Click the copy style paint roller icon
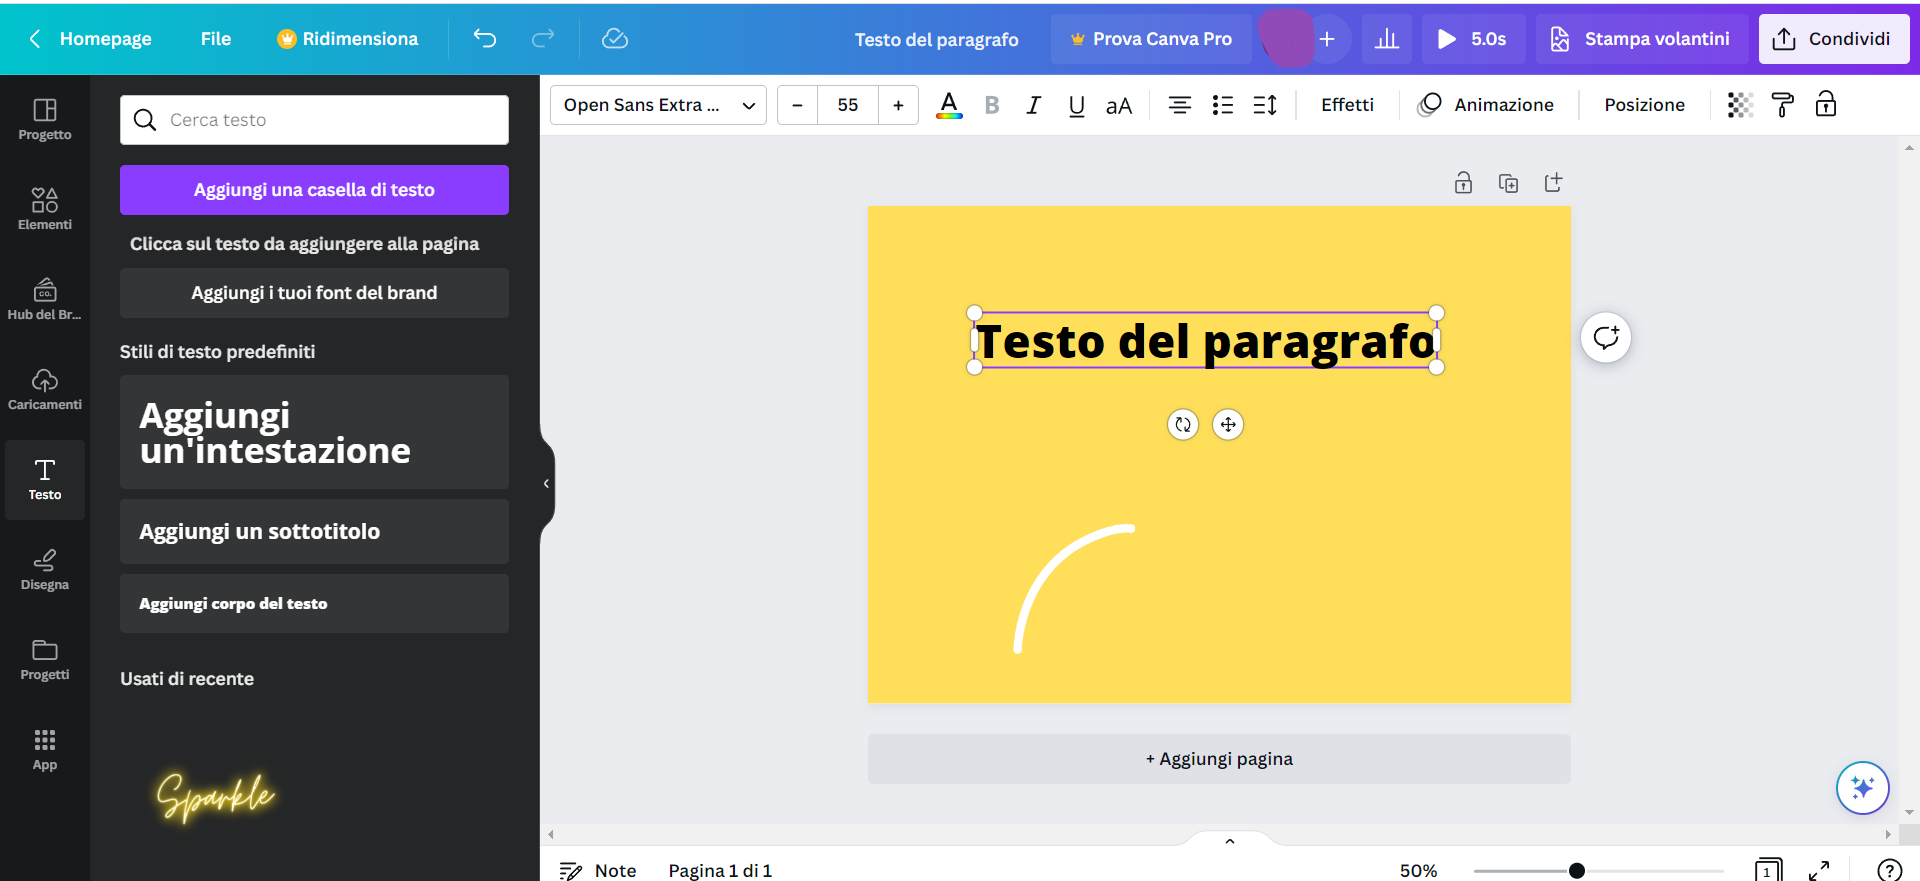The image size is (1920, 881). click(1782, 105)
